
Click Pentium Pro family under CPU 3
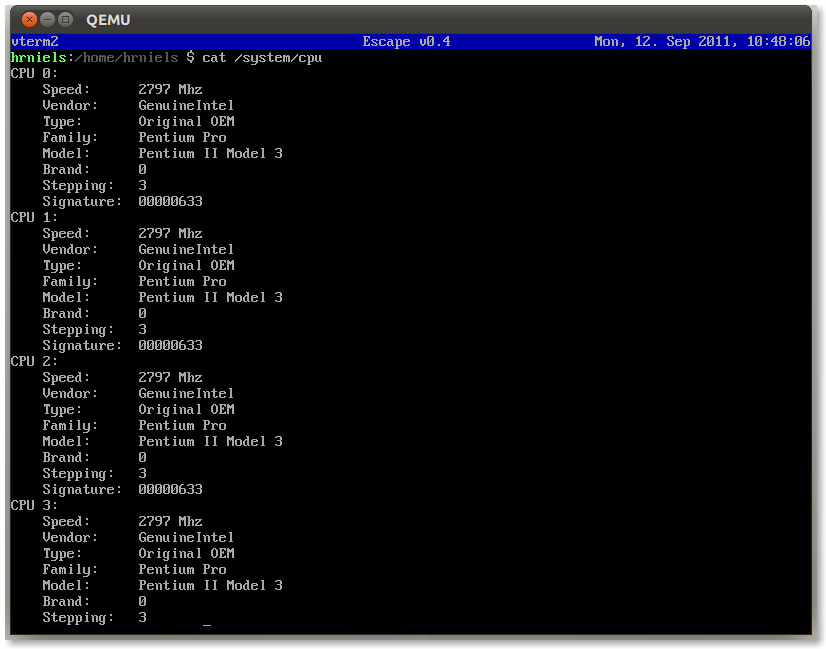[x=182, y=569]
